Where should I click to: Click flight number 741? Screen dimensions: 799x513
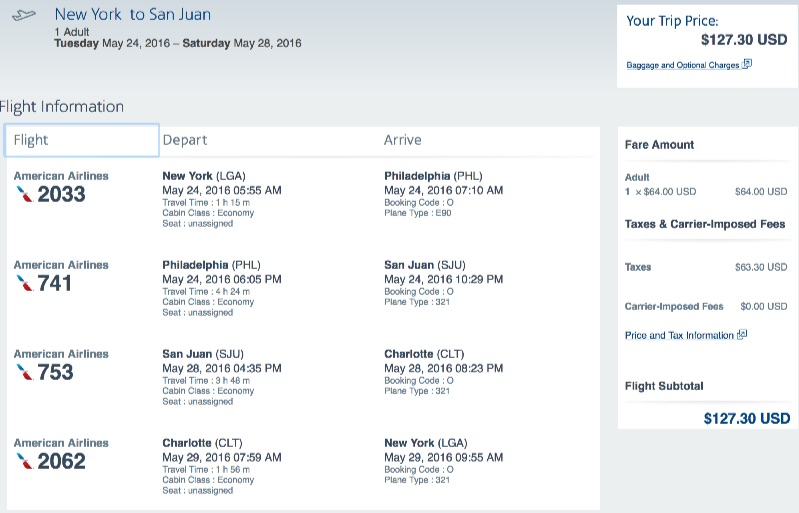55,283
